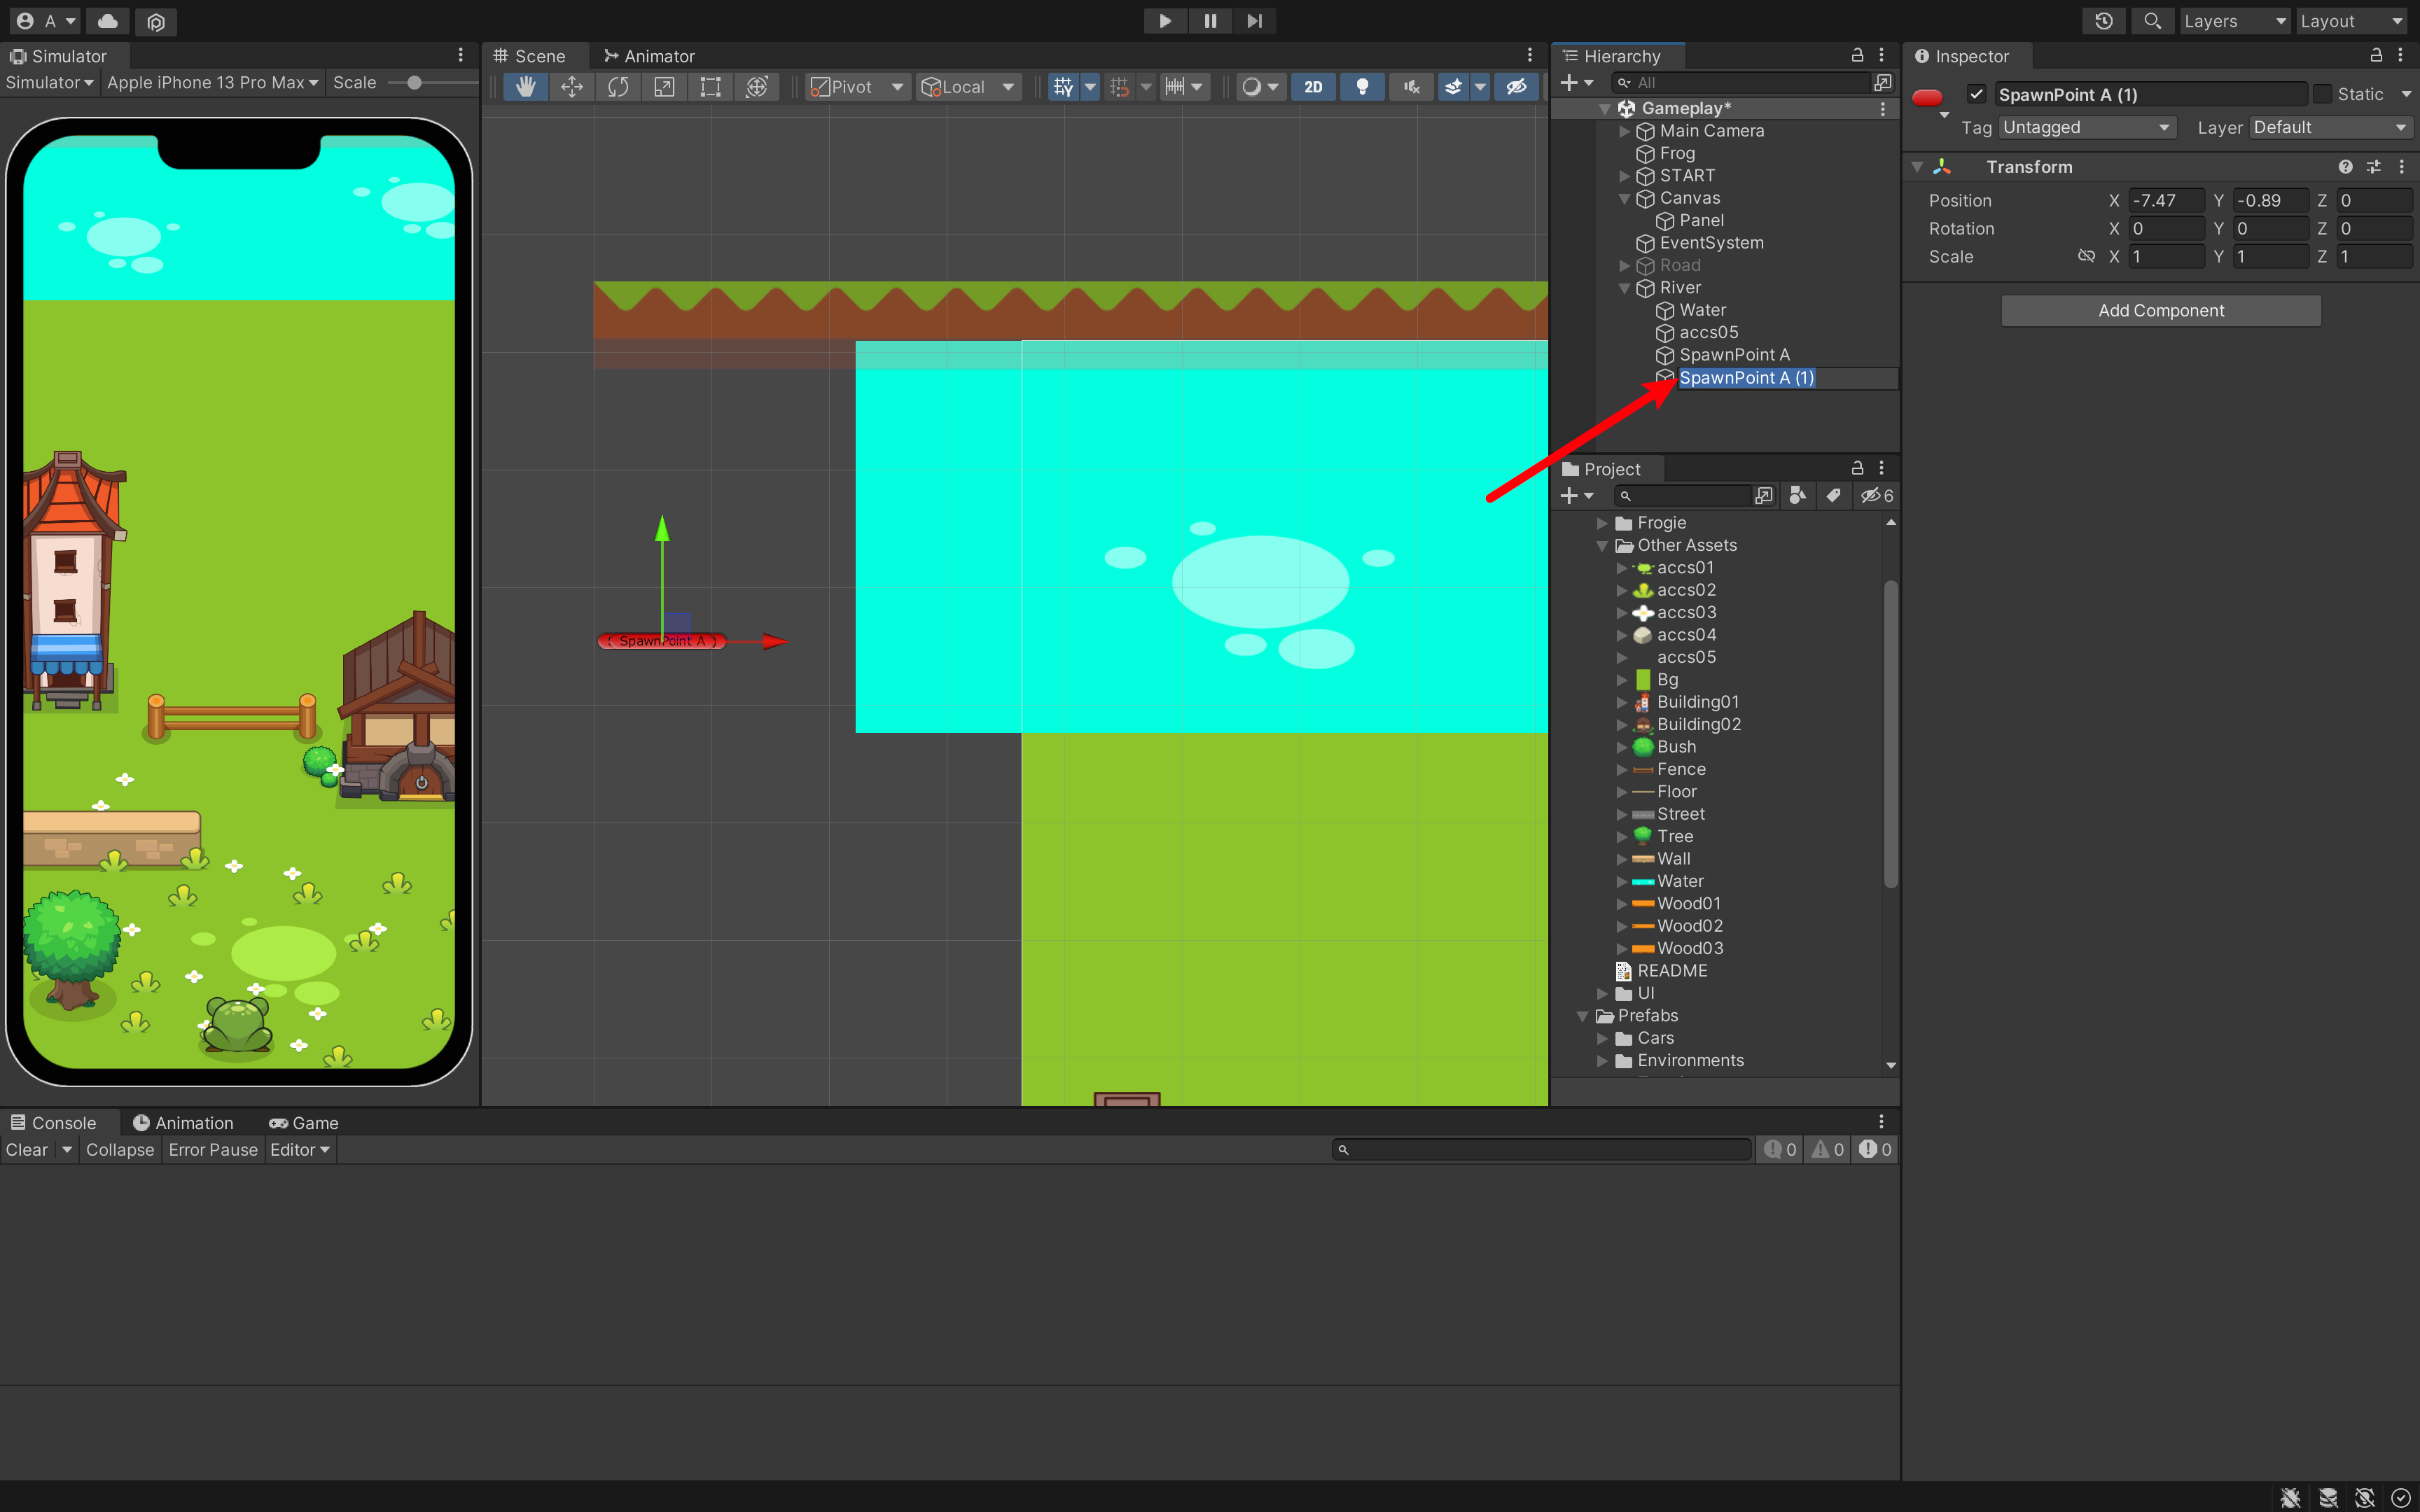This screenshot has width=2420, height=1512.
Task: Click the Add Component button
Action: coord(2161,311)
